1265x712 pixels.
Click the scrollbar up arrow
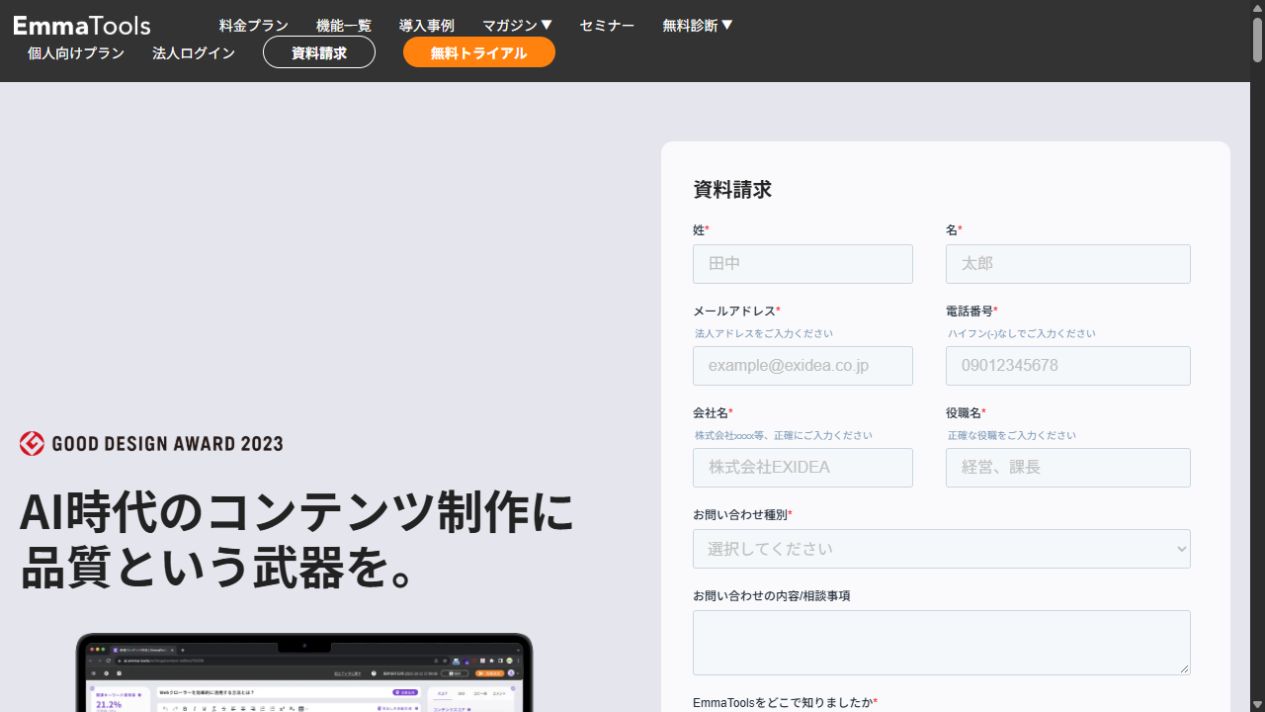point(1257,7)
